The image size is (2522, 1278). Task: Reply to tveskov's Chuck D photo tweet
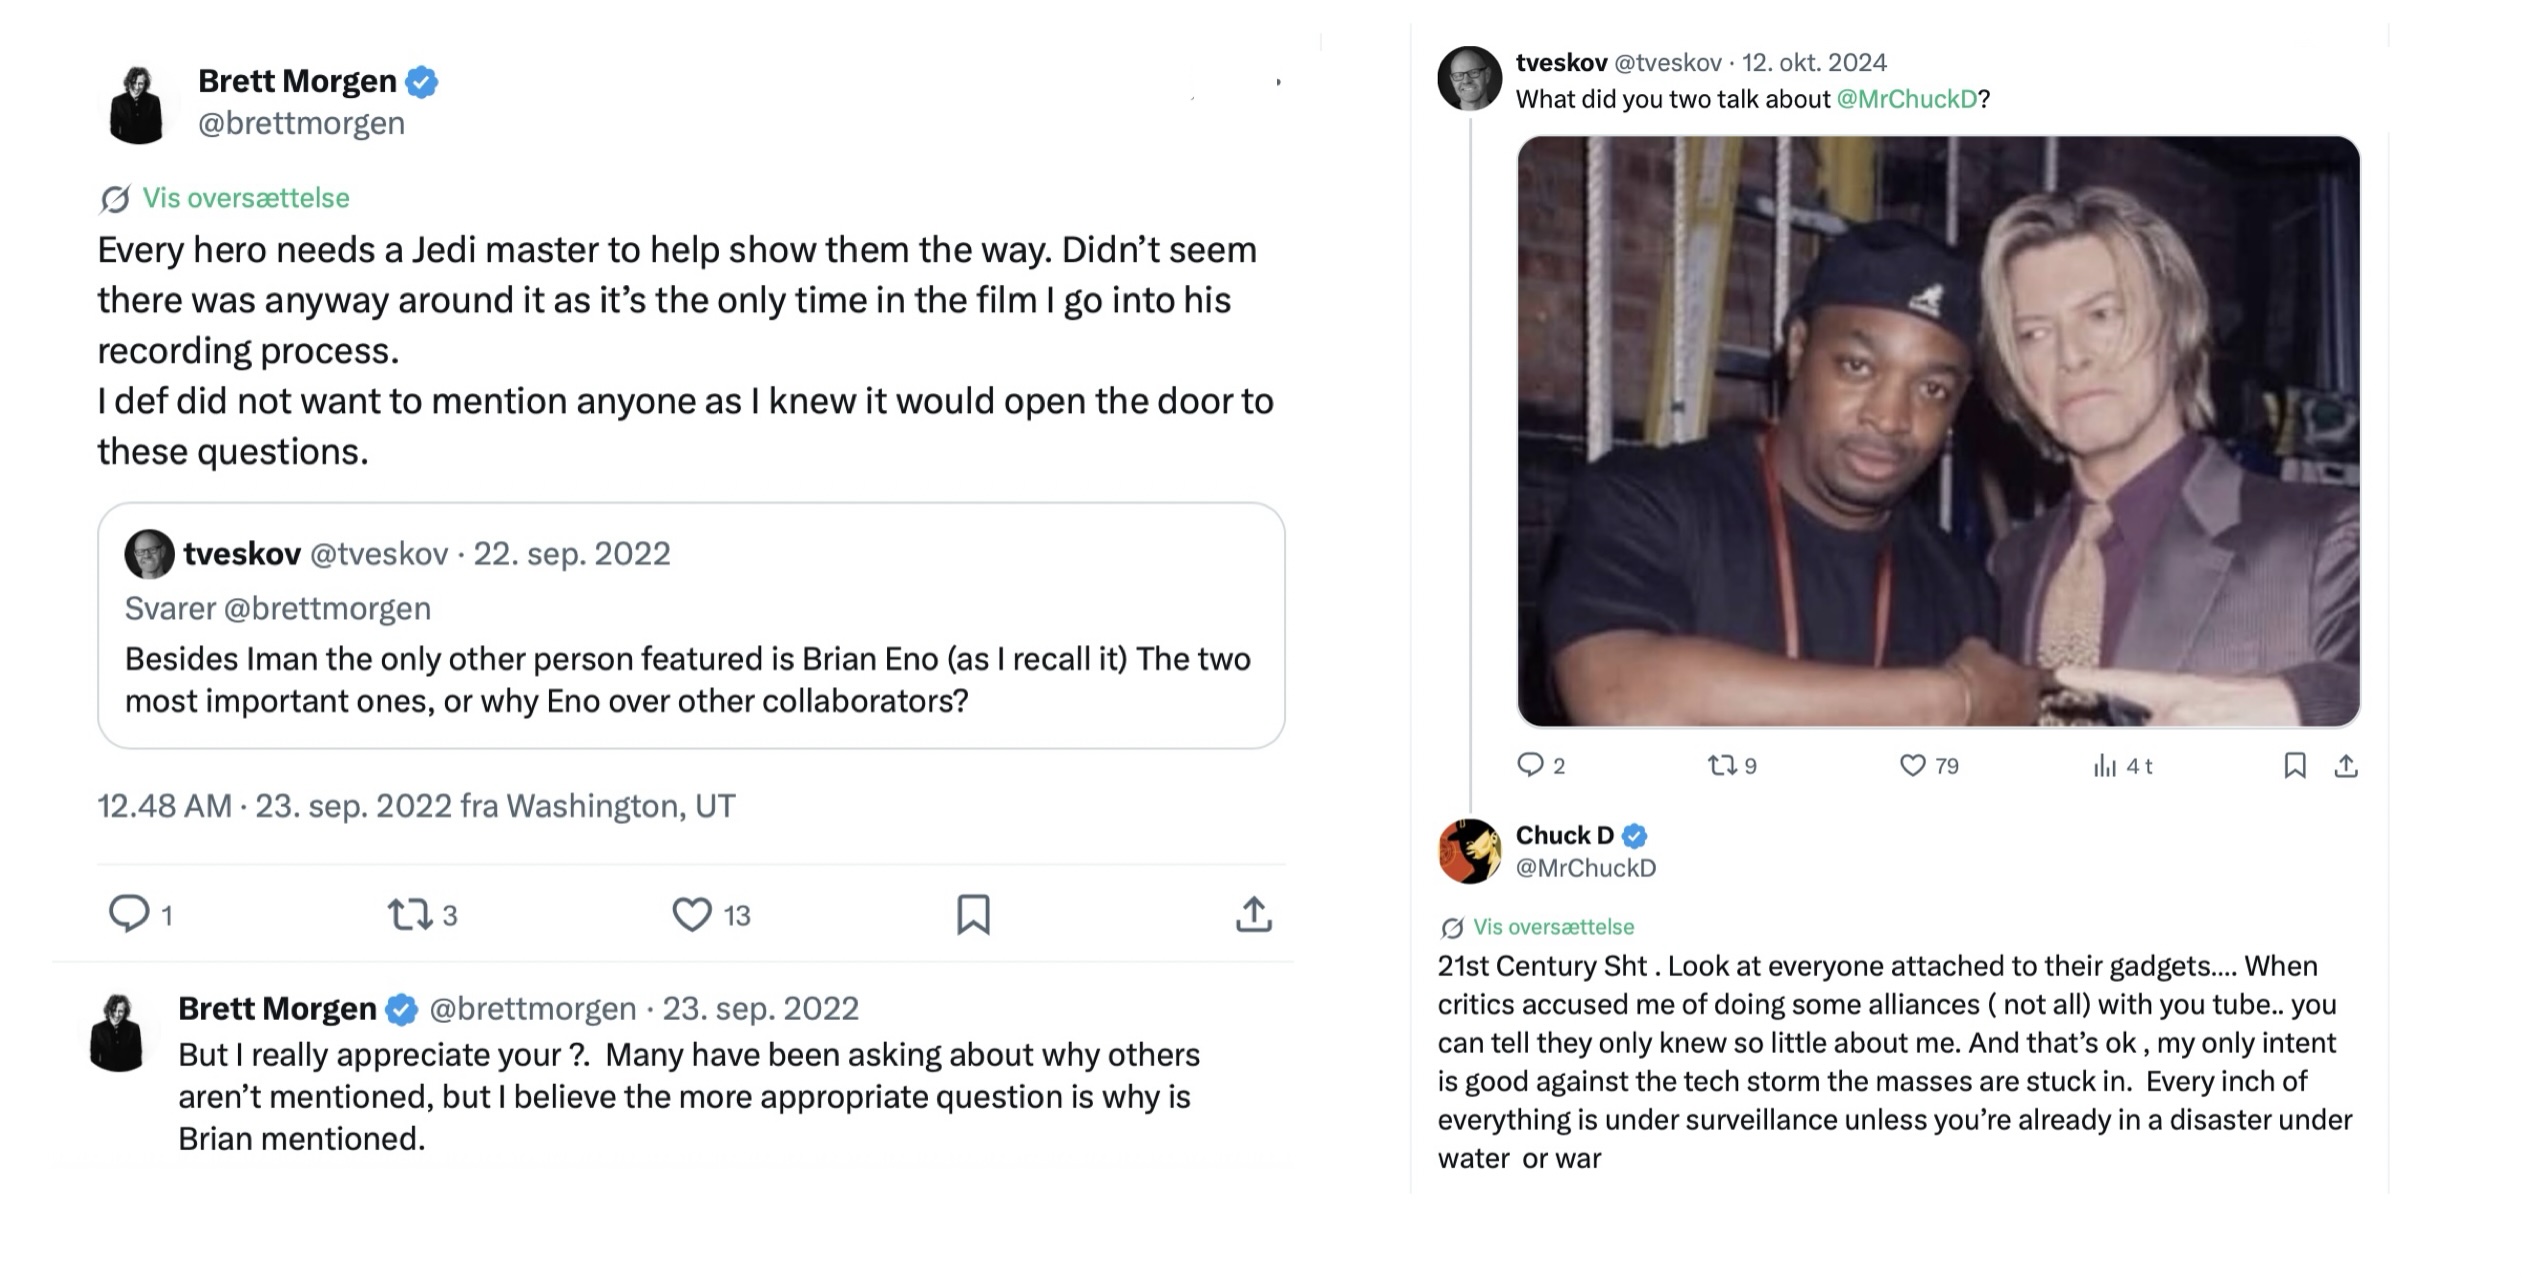(x=1530, y=765)
